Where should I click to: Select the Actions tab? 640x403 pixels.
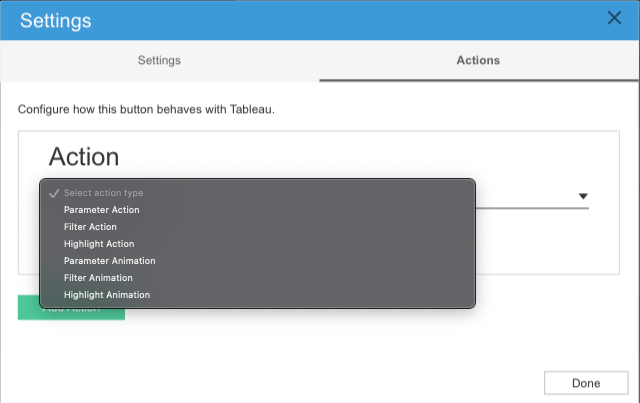coord(478,60)
